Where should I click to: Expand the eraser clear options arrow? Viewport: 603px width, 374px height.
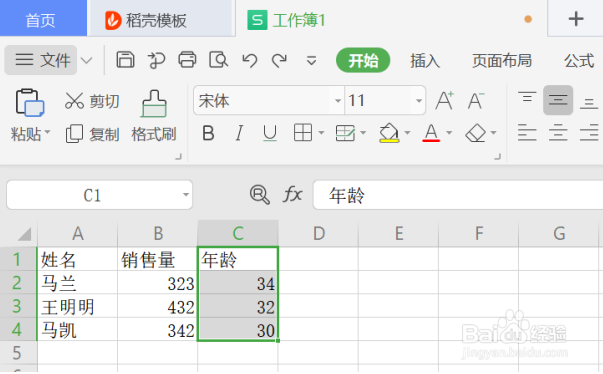point(493,133)
